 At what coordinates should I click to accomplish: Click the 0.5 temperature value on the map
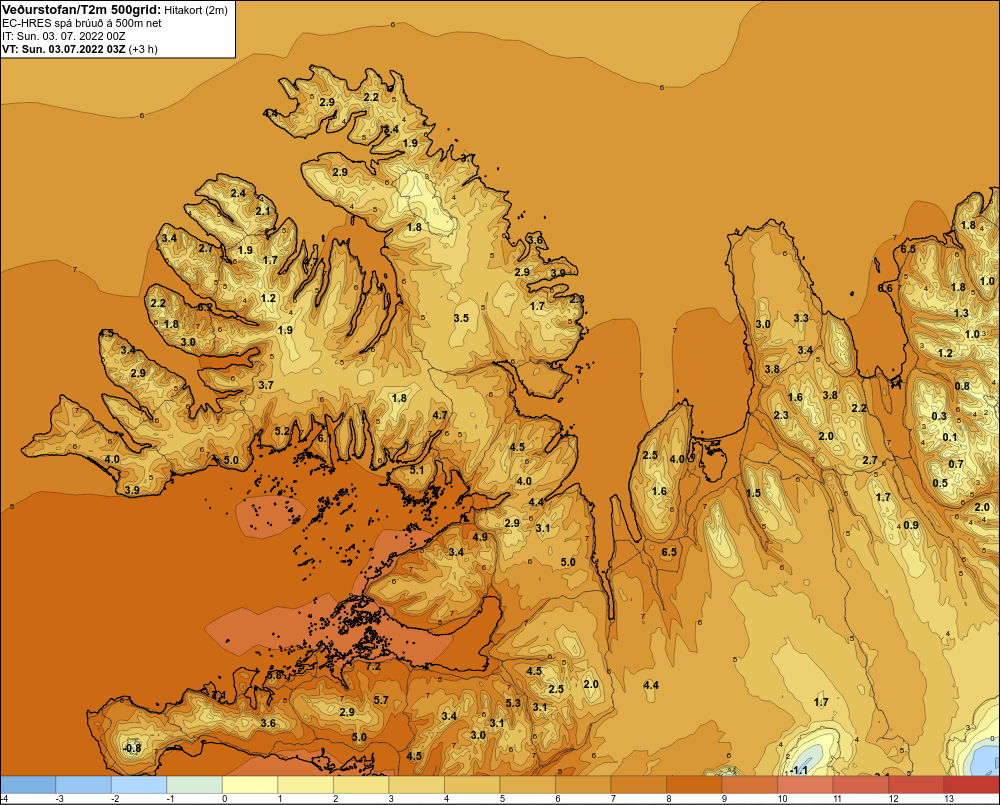(940, 484)
